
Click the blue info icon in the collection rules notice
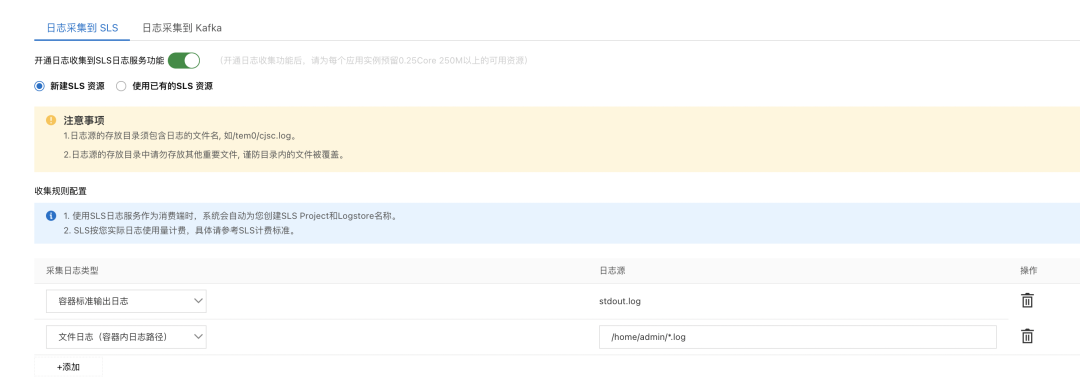[51, 216]
